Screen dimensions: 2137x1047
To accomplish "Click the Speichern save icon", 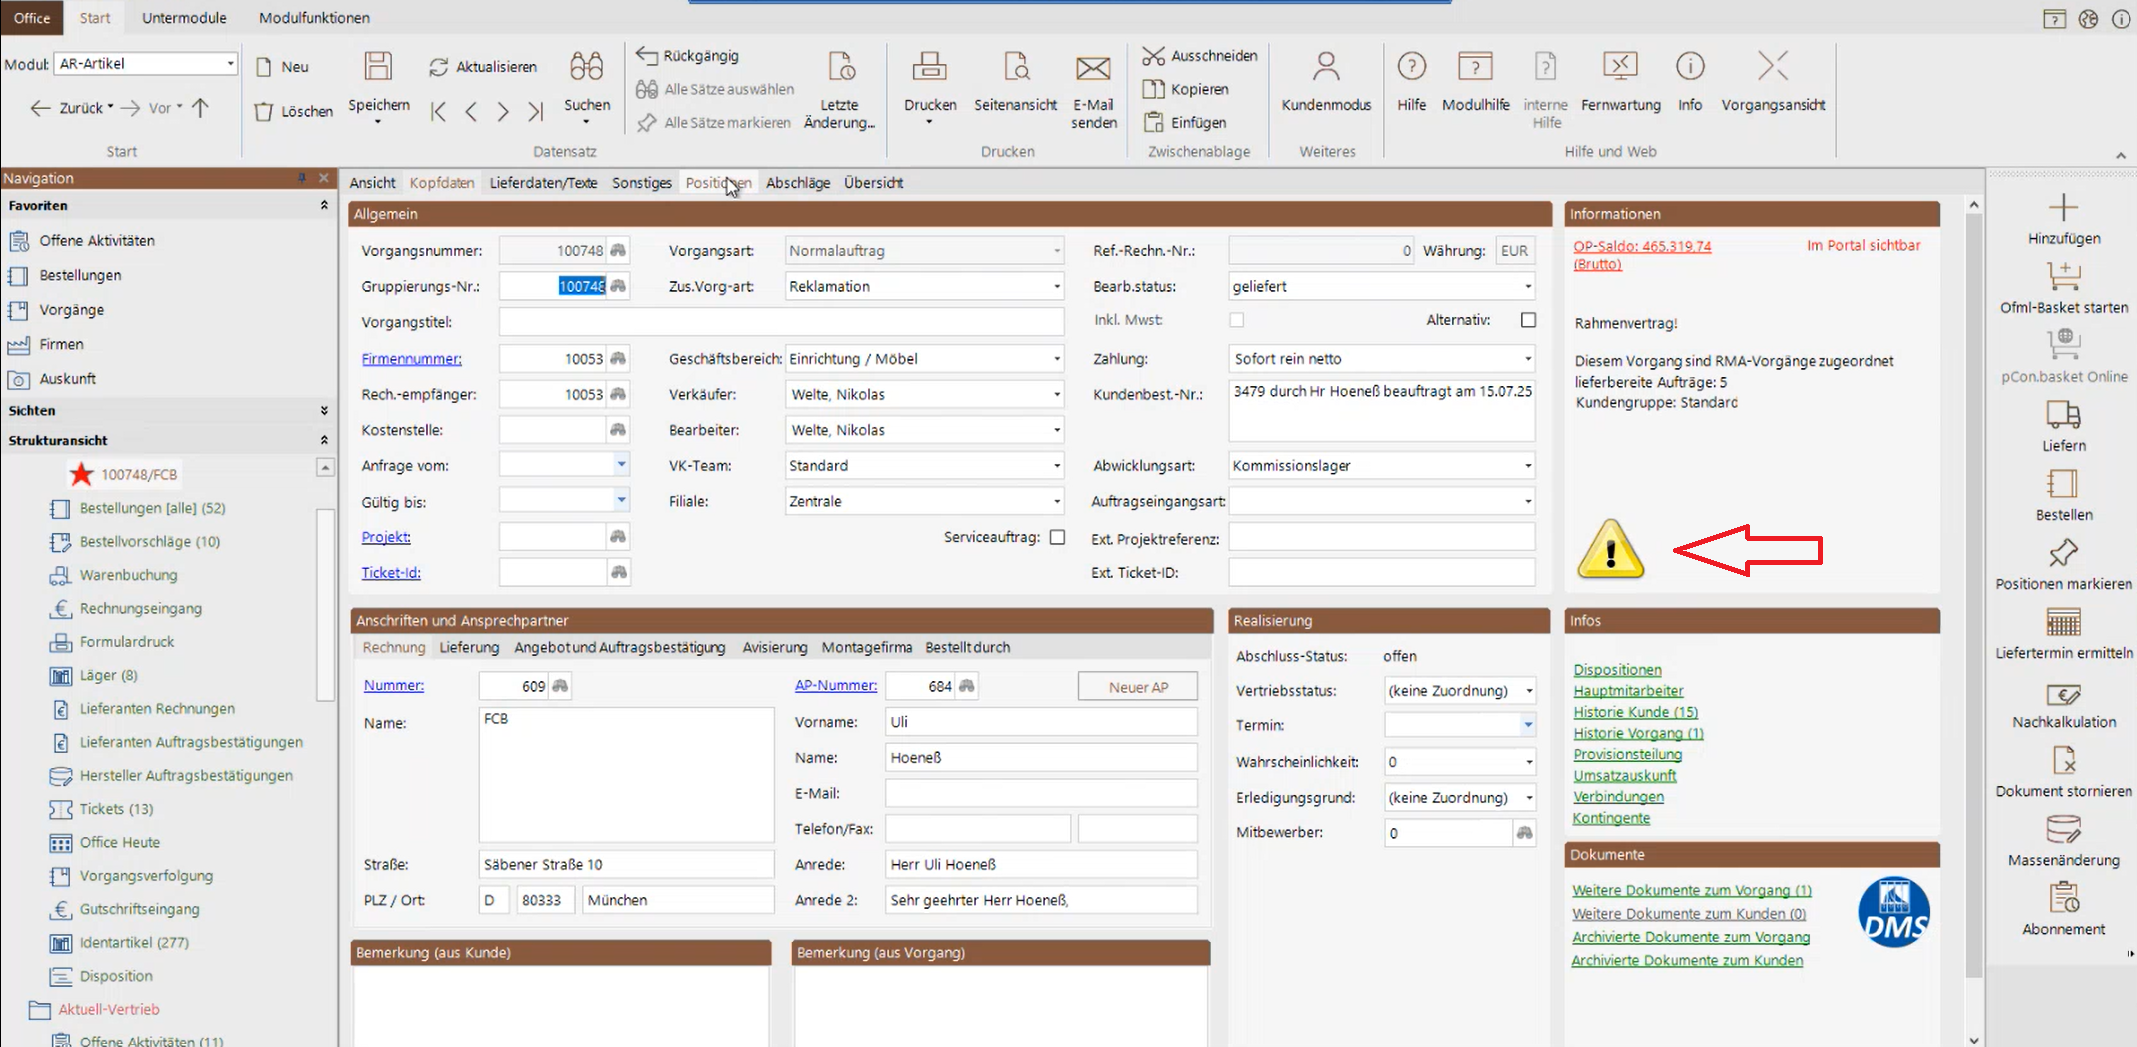I will pos(378,68).
